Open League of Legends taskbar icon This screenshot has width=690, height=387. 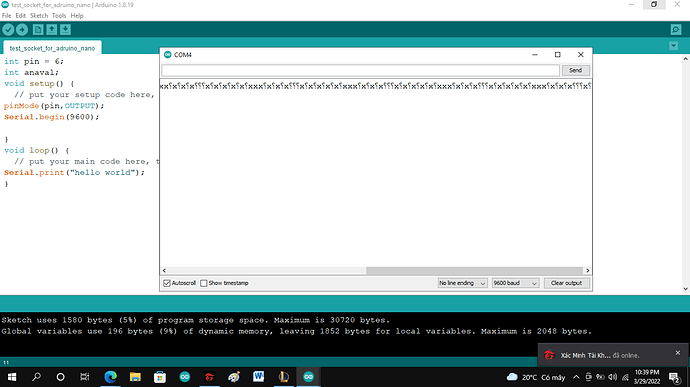(x=283, y=377)
